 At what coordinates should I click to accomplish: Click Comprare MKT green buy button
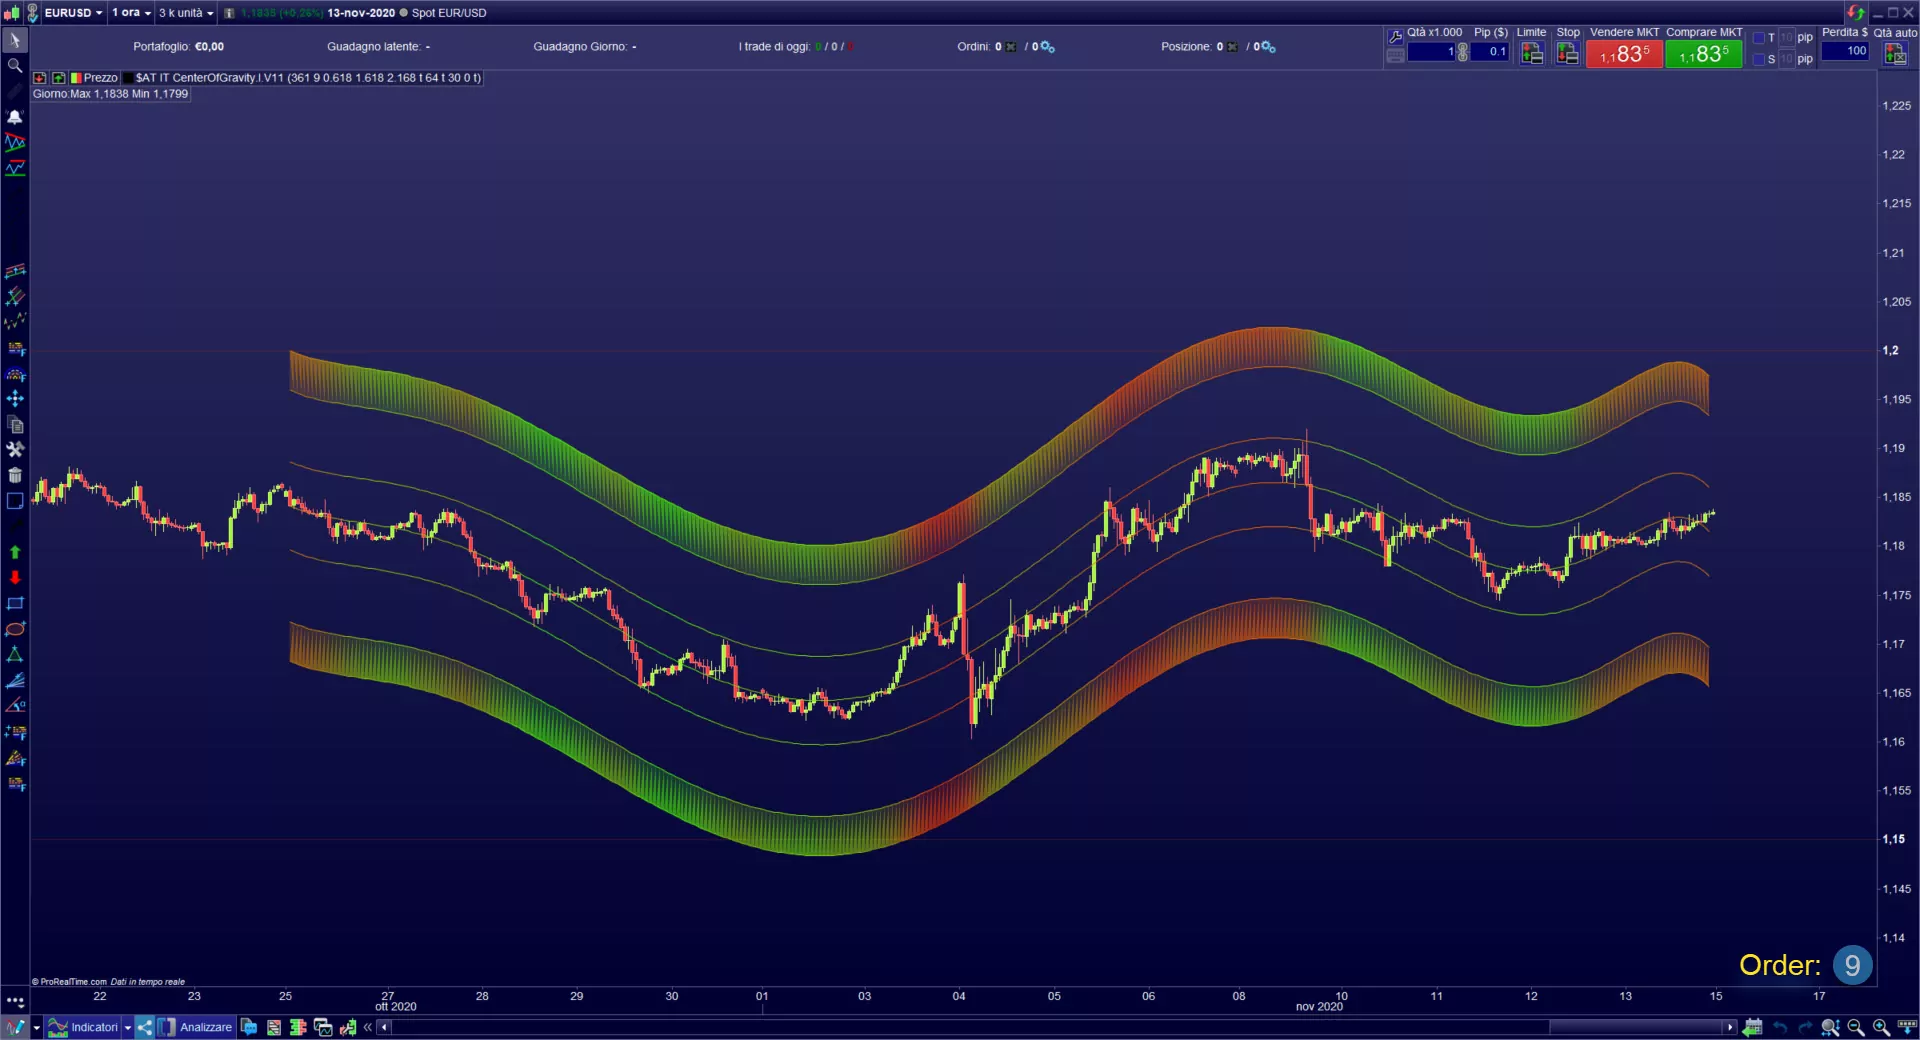click(x=1704, y=54)
